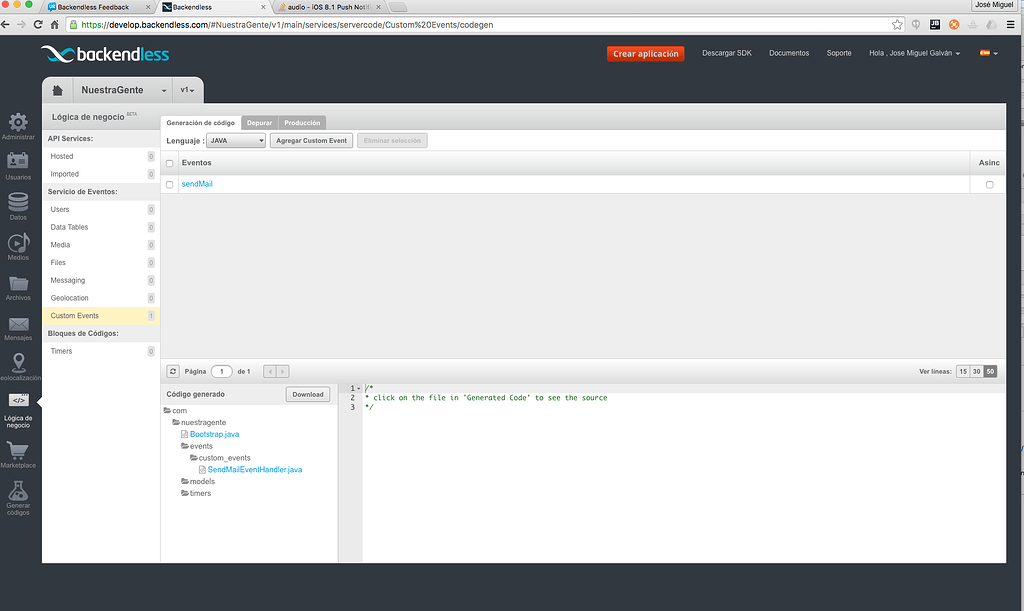Select the Generación de código tab
Viewport: 1024px width, 611px height.
click(200, 123)
